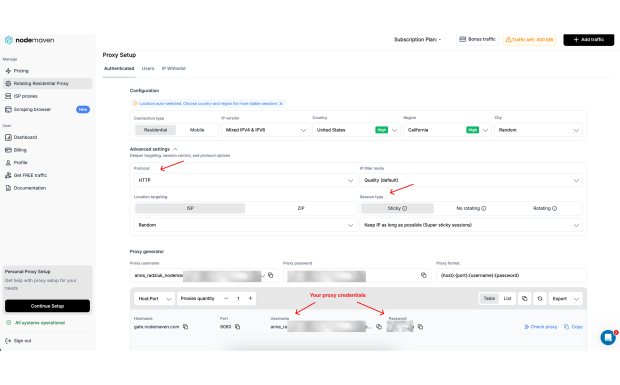Copy the Proxy username field
The height and width of the screenshot is (385, 620).
(x=271, y=275)
